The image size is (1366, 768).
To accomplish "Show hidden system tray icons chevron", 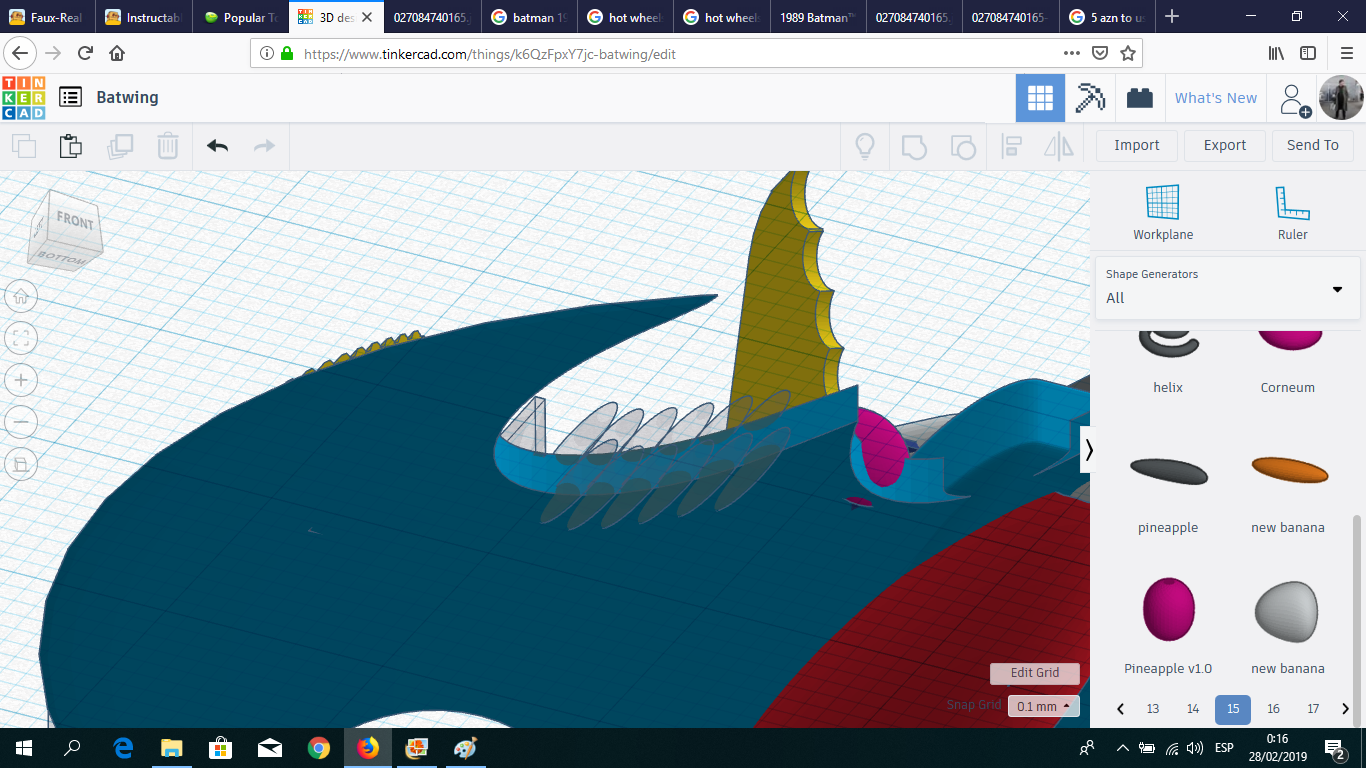I will [x=1122, y=748].
